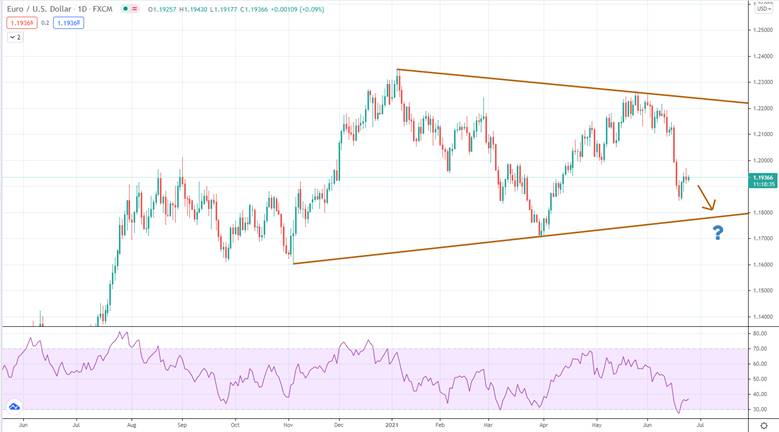Click the red sell price button 1.19365
Viewport: 779px width, 432px height.
coord(22,23)
